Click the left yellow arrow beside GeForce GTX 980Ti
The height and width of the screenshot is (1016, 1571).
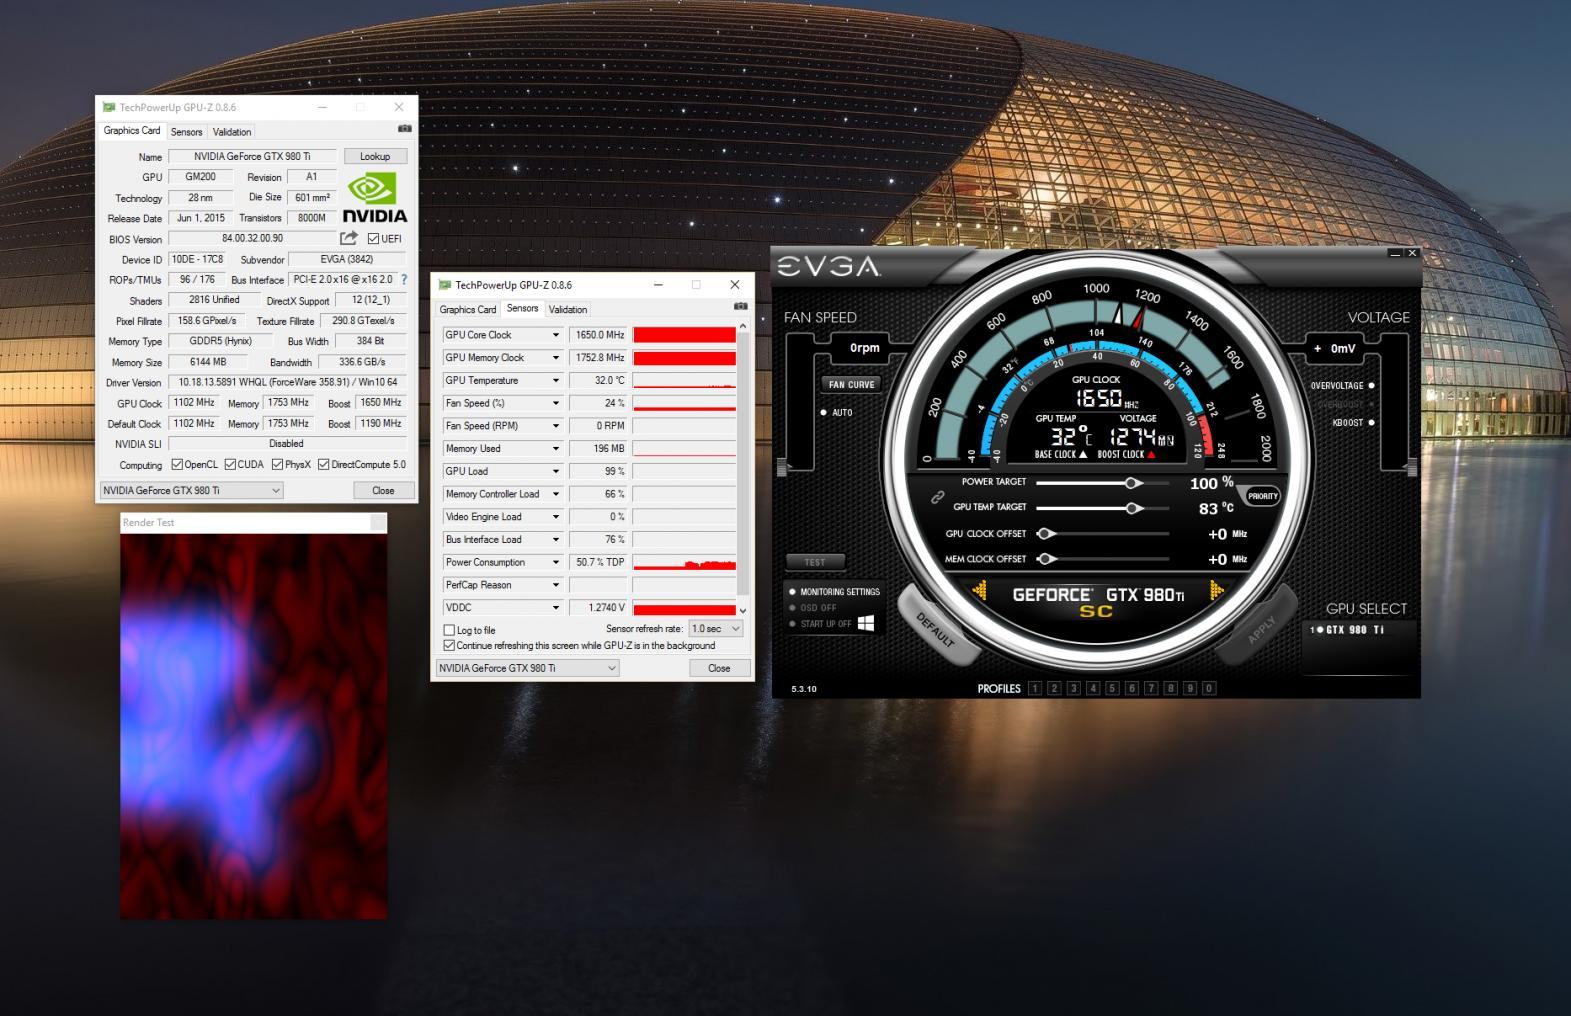click(x=979, y=591)
